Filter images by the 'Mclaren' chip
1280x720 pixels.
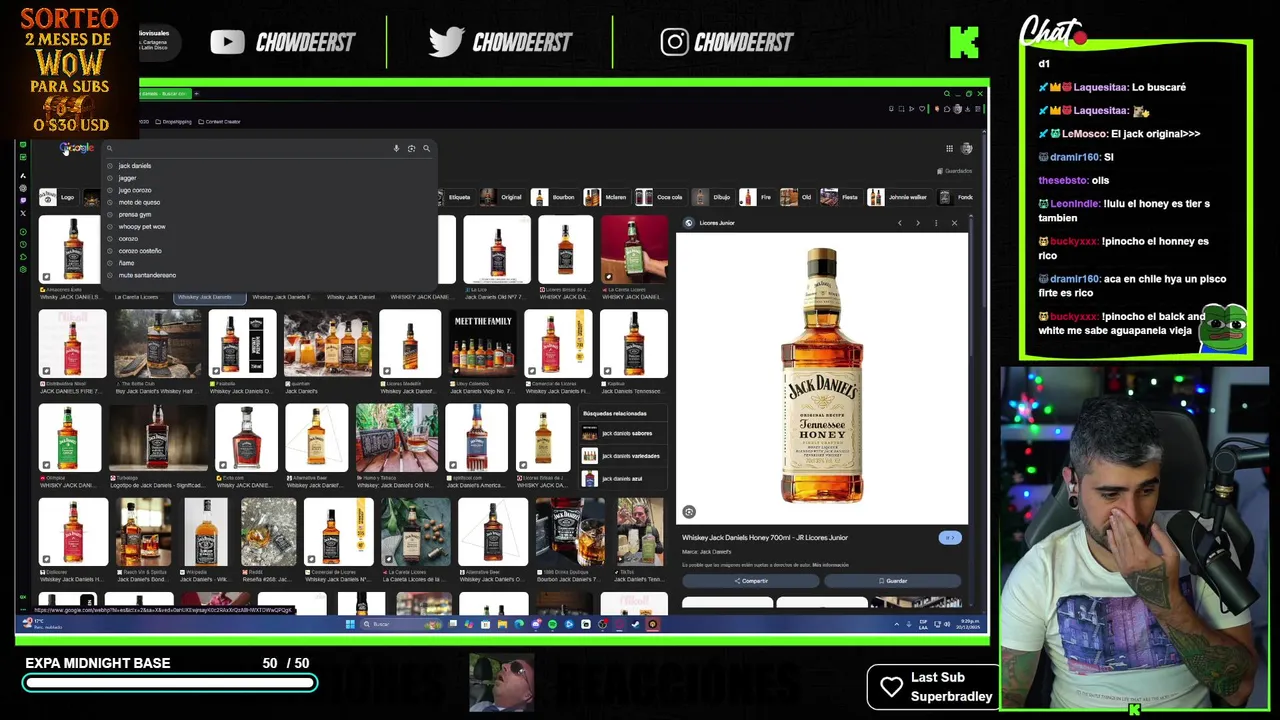point(606,197)
